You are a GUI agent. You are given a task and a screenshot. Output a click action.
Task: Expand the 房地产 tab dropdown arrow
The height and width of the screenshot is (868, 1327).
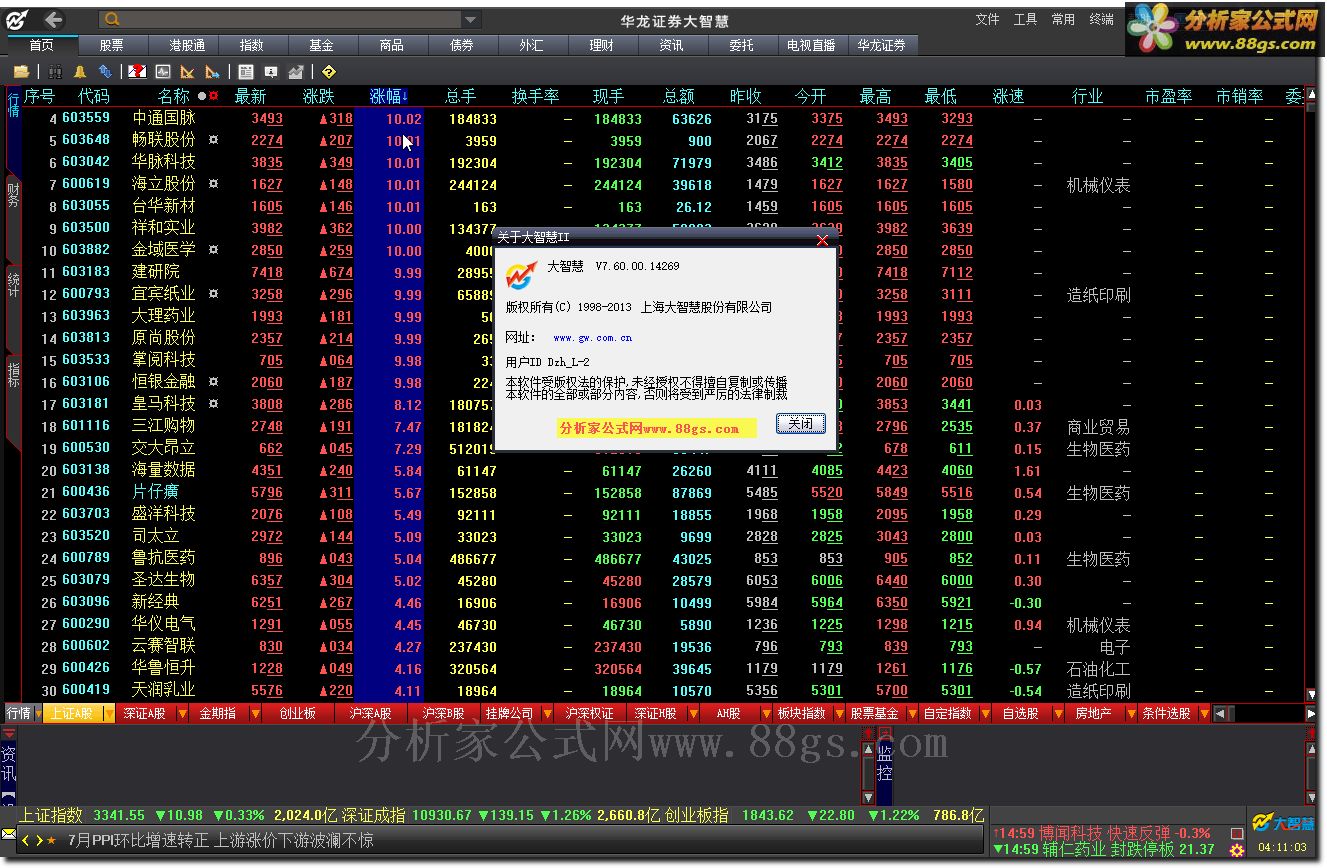(x=1131, y=714)
